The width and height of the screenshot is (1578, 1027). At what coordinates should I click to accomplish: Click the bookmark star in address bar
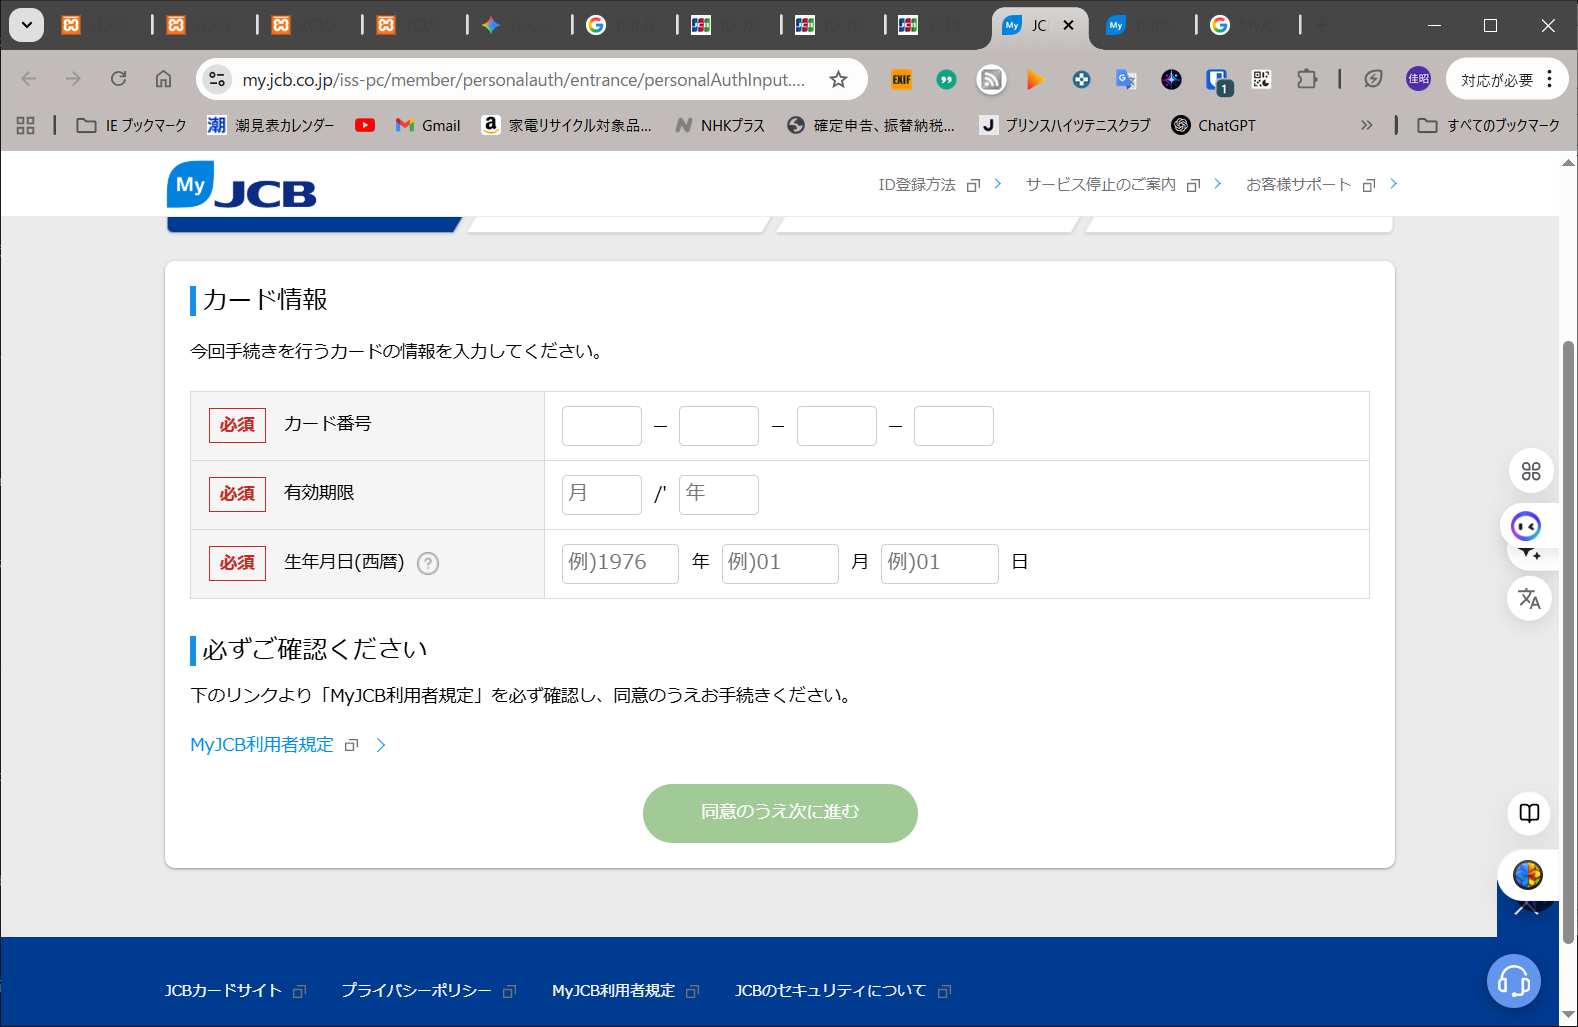[x=838, y=79]
